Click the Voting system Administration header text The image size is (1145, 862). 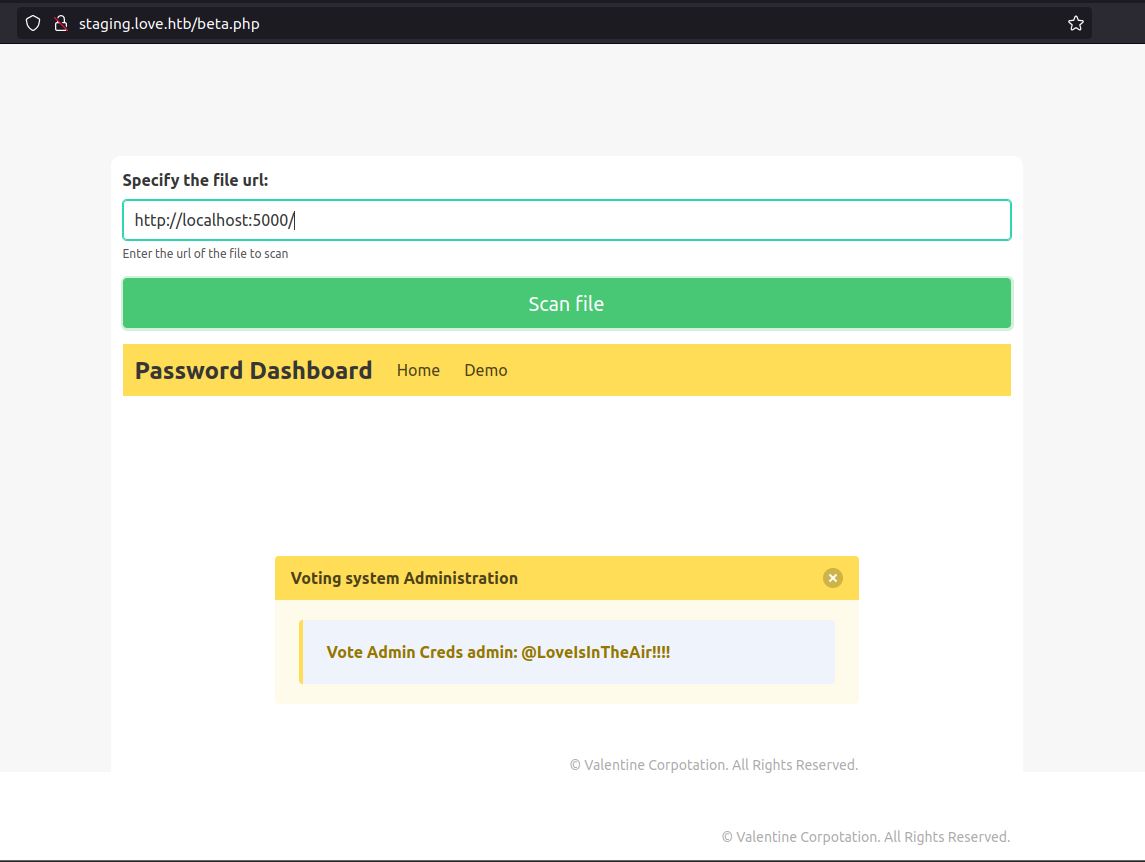[x=404, y=578]
